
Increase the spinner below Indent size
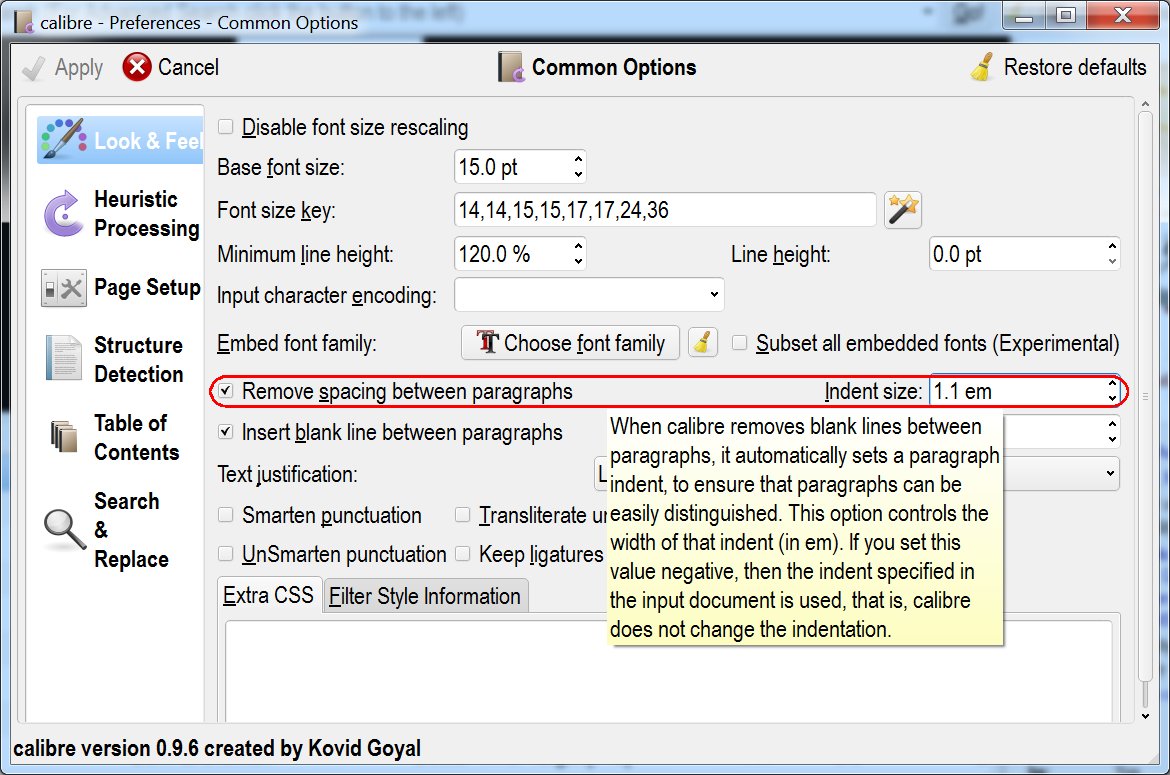tap(1112, 424)
